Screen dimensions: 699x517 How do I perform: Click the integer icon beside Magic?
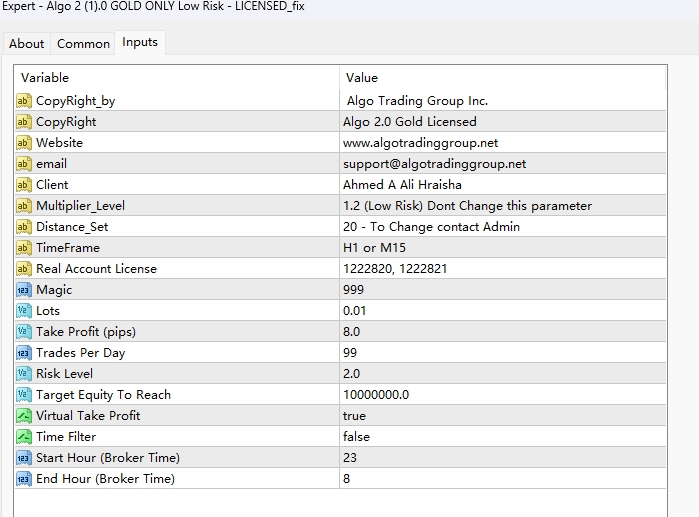[x=24, y=290]
